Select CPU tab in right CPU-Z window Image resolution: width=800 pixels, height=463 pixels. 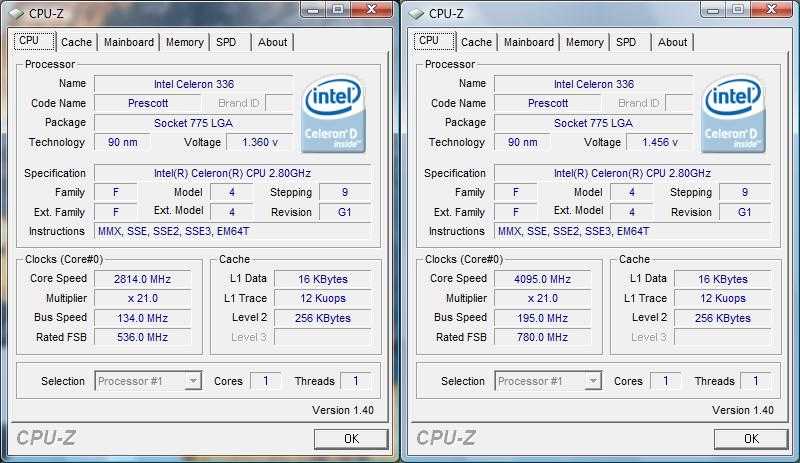[434, 41]
